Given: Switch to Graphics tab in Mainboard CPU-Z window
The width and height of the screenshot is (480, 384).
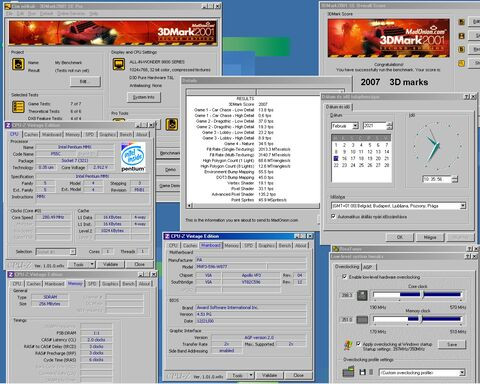Looking at the screenshot, I should pos(266,245).
